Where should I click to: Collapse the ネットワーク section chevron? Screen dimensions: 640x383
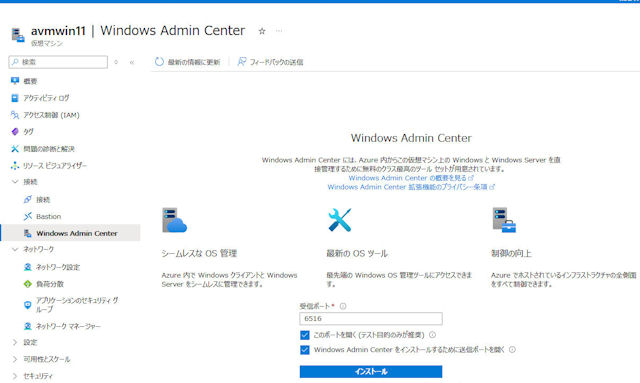tap(15, 249)
